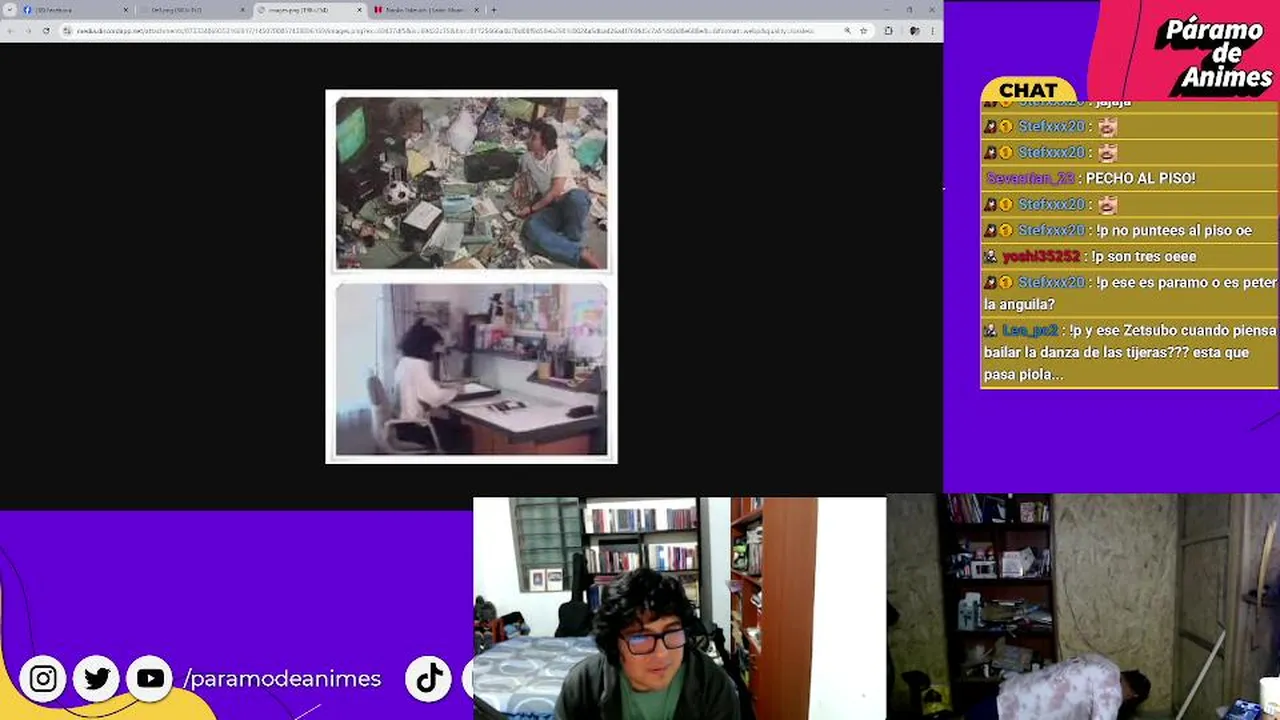Open the browser profile avatar
1280x720 pixels.
coord(914,31)
